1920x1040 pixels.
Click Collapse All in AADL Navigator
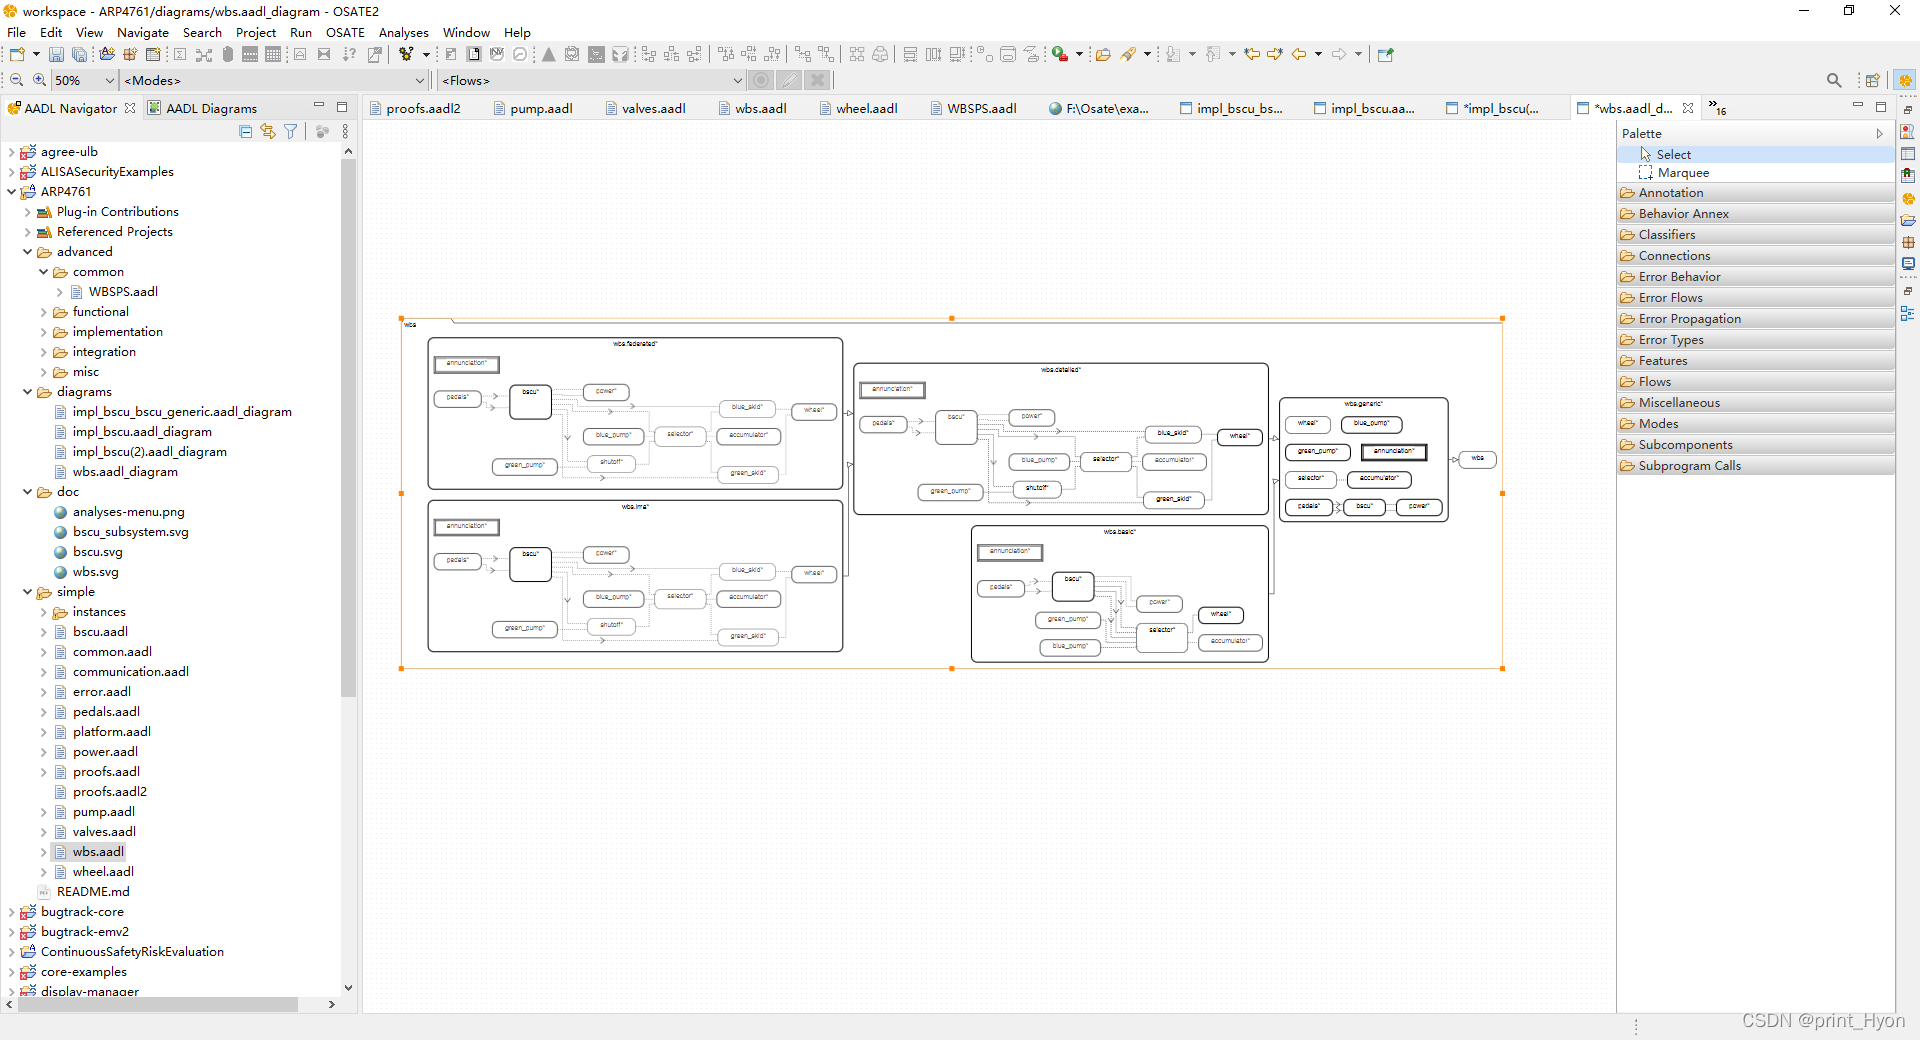246,131
